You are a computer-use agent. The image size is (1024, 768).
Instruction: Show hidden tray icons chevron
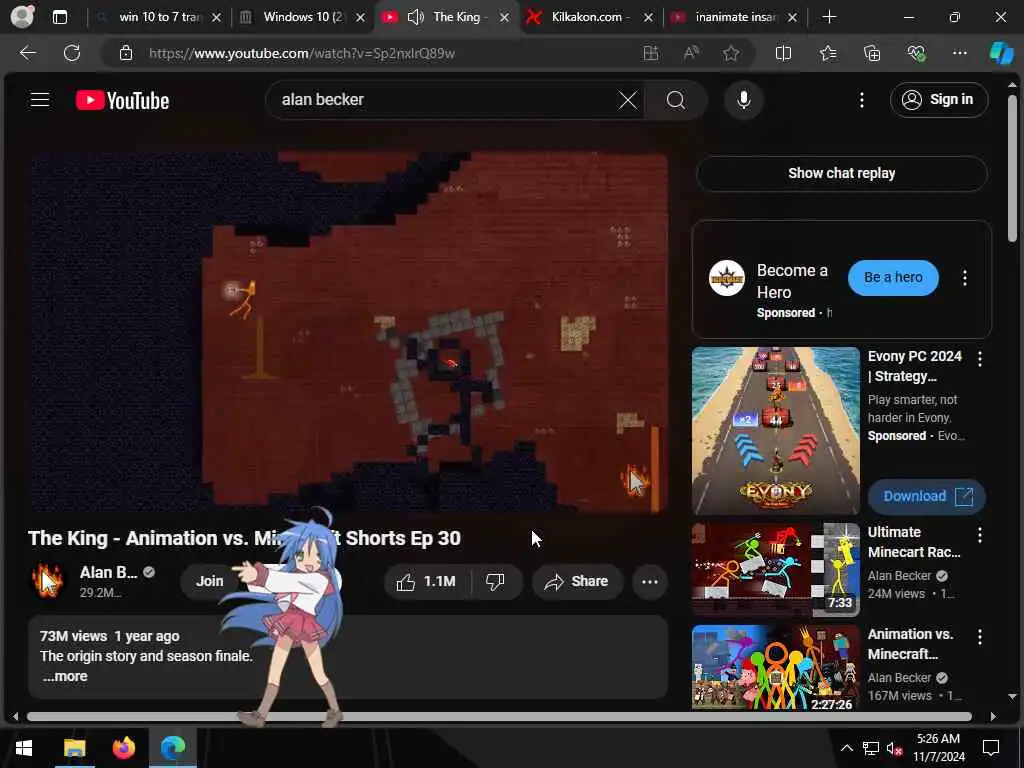pyautogui.click(x=846, y=748)
